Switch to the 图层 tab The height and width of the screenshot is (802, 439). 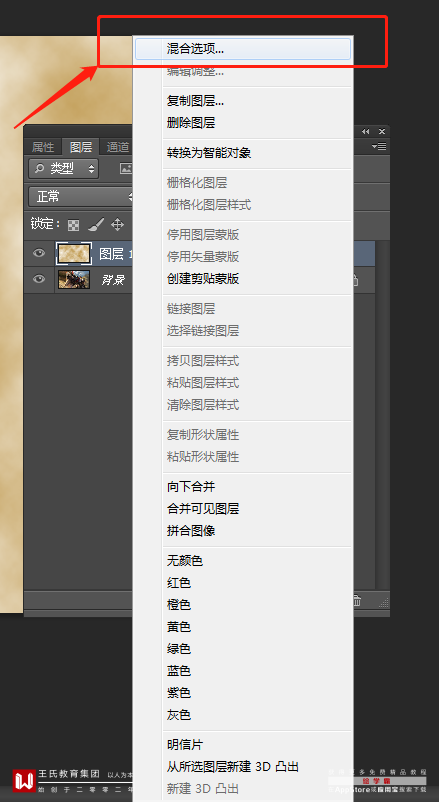pyautogui.click(x=81, y=147)
